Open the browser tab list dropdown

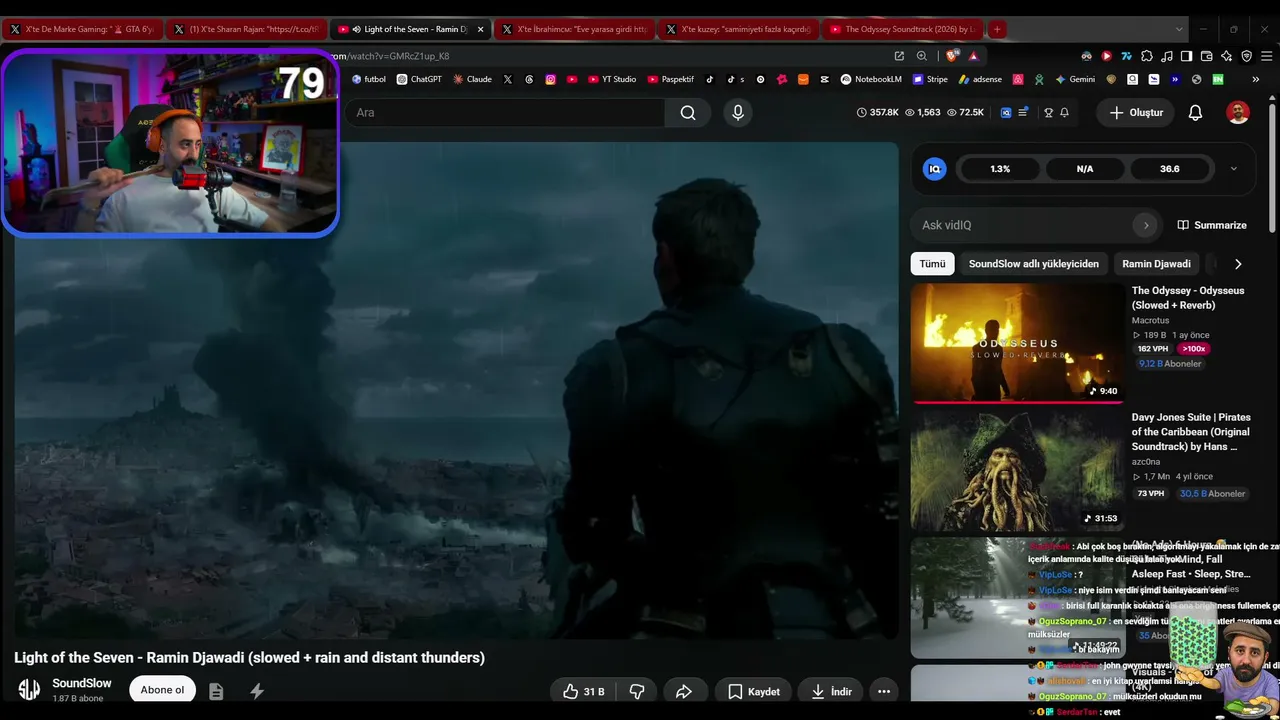[x=1179, y=29]
